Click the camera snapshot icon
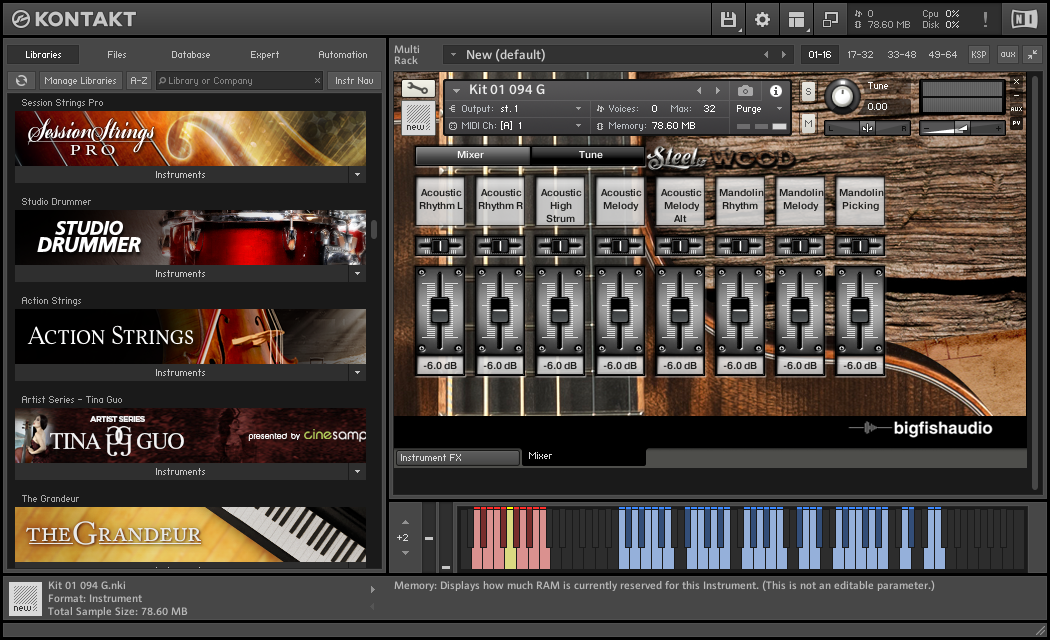 click(x=745, y=91)
